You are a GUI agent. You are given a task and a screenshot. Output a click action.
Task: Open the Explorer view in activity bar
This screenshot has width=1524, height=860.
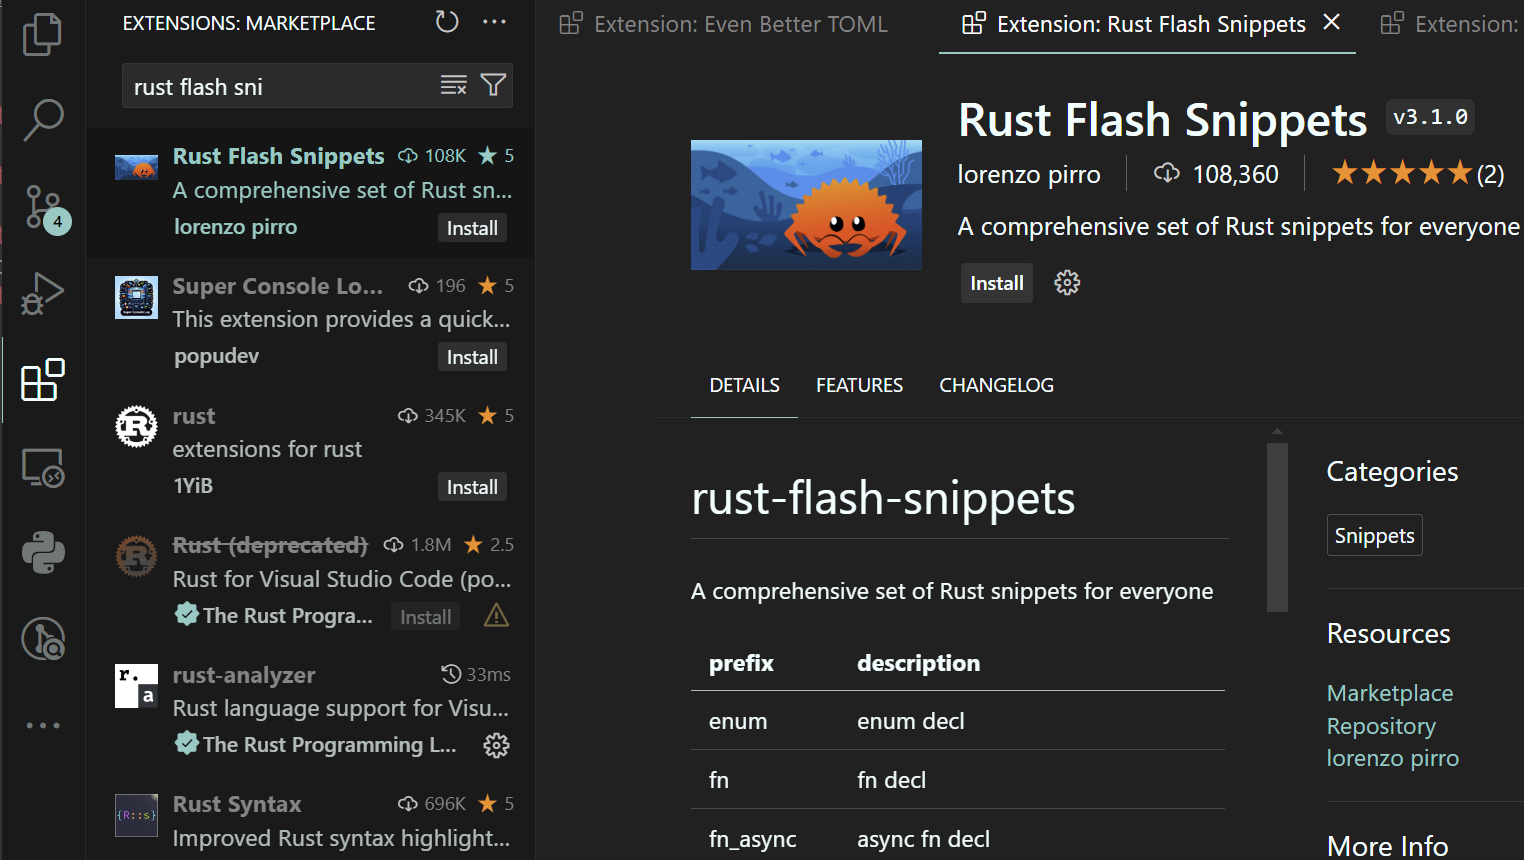[42, 34]
